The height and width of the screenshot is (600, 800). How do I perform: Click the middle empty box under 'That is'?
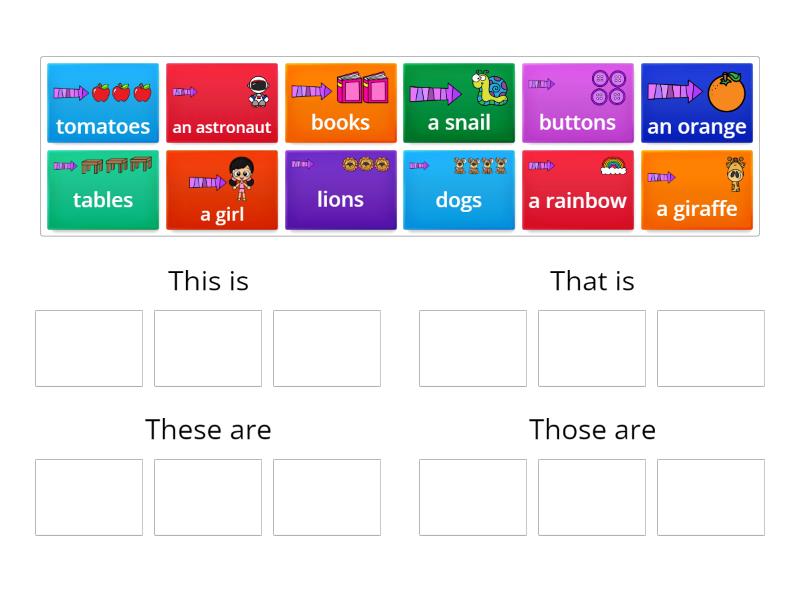pyautogui.click(x=592, y=348)
